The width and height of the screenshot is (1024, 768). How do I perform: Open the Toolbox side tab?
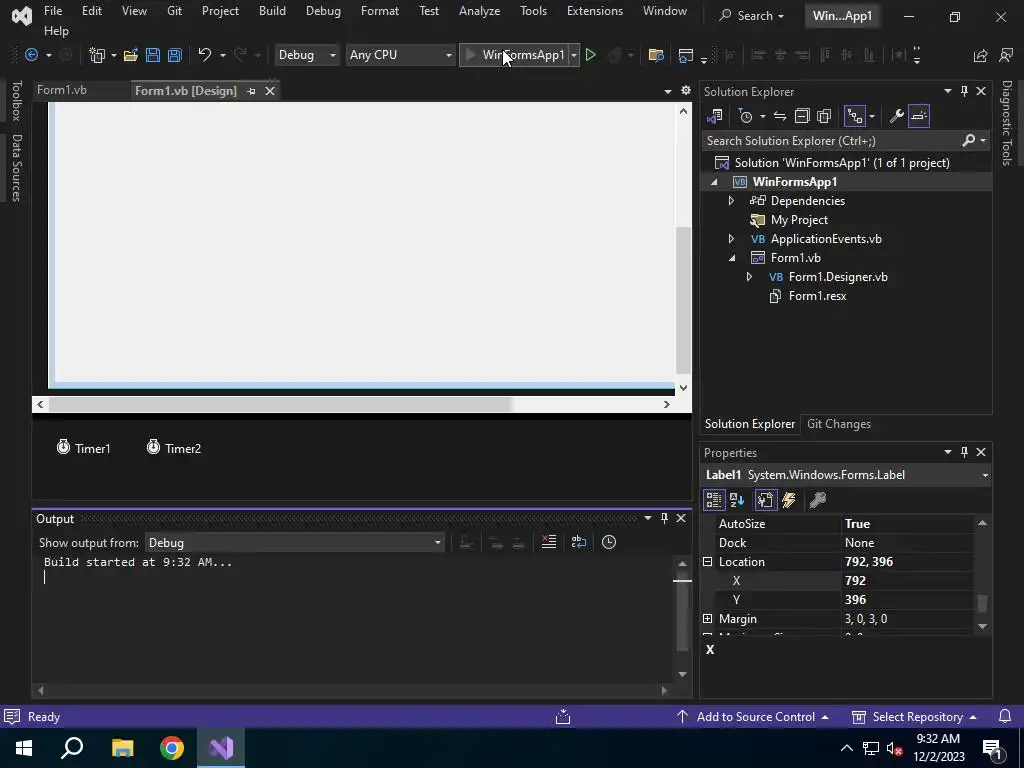17,101
